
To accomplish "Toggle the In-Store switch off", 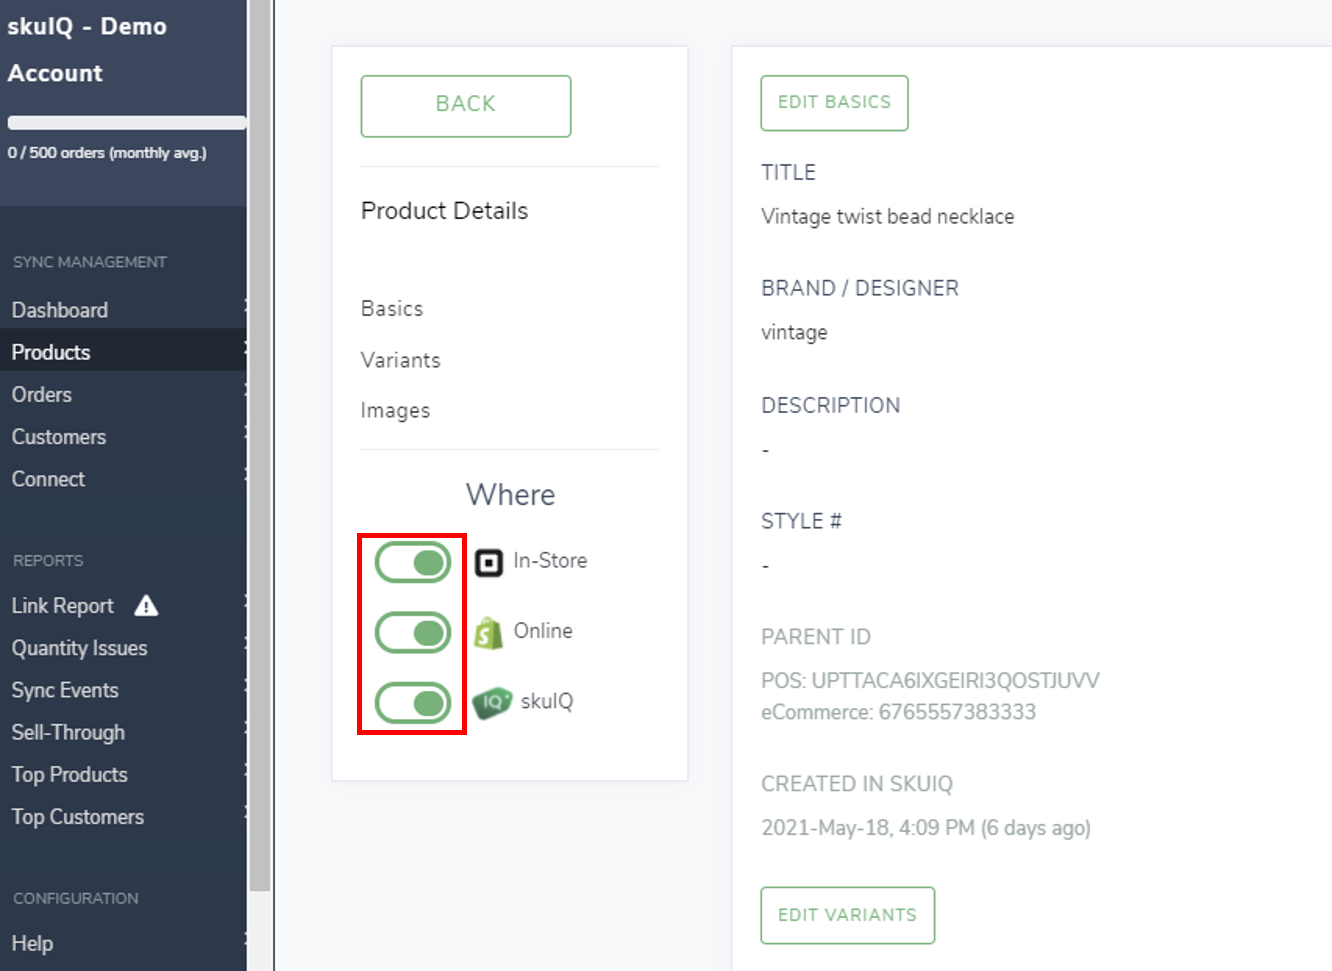I will [x=413, y=563].
